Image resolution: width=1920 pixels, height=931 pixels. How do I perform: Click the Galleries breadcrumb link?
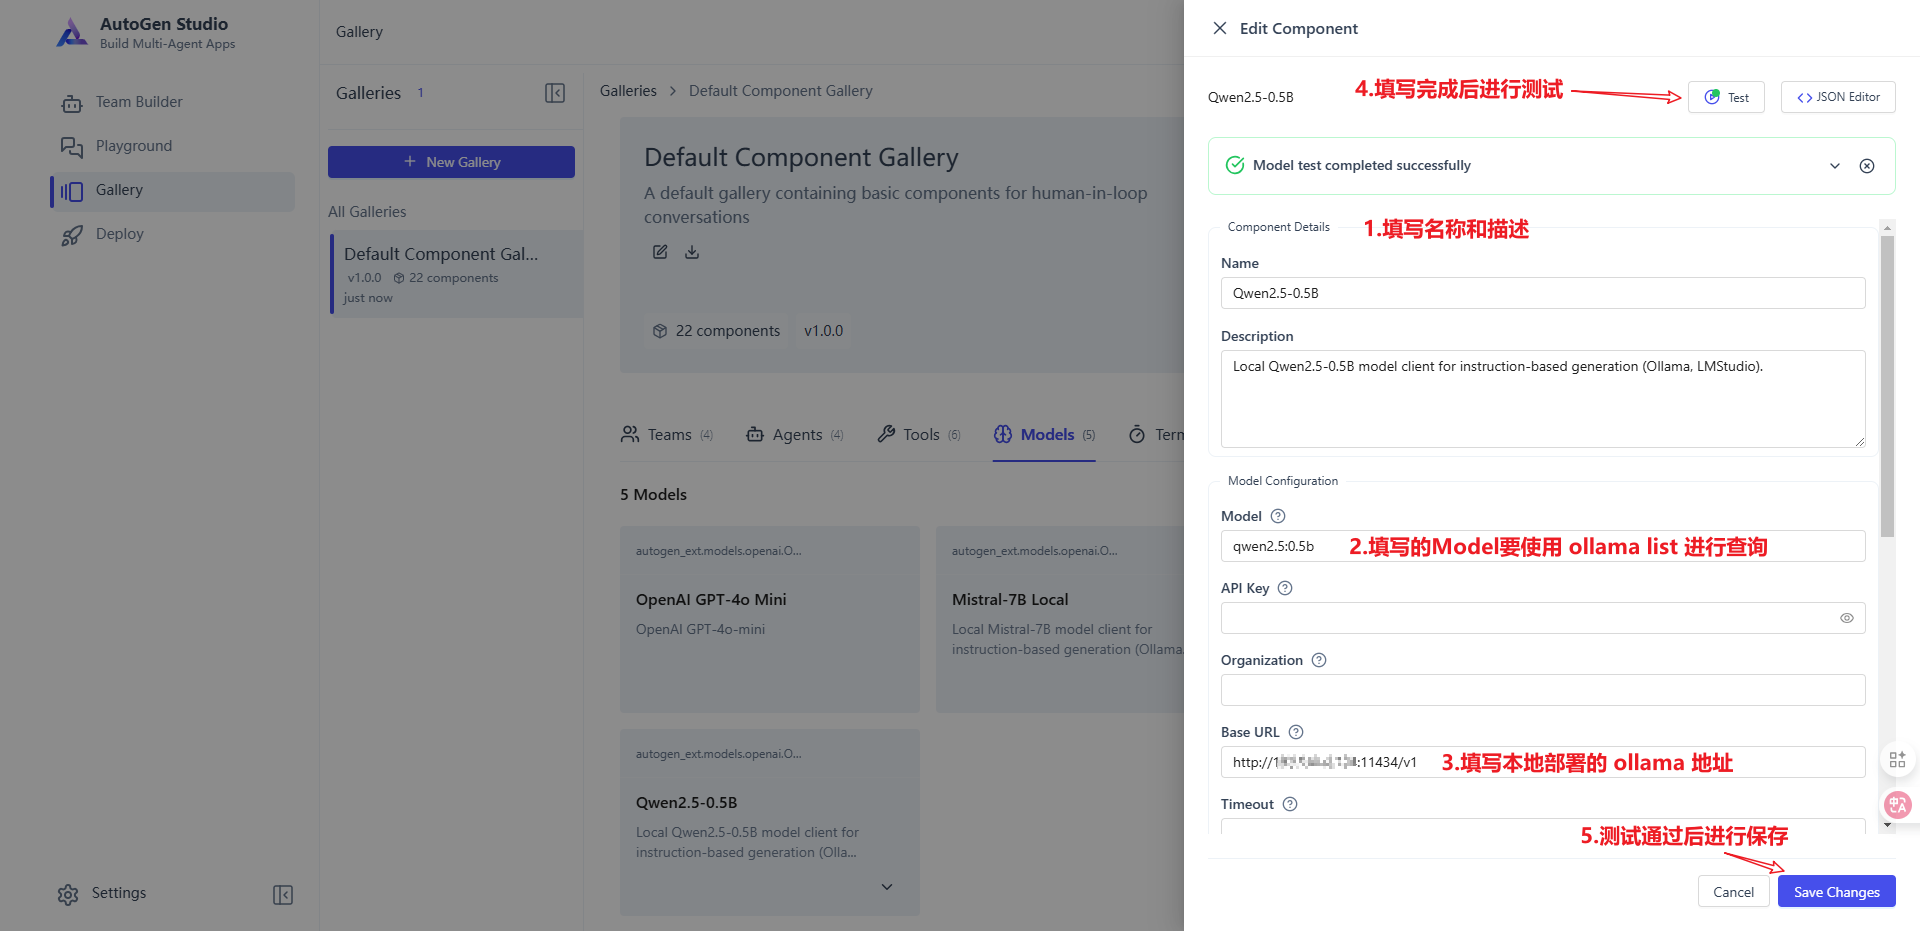point(628,91)
